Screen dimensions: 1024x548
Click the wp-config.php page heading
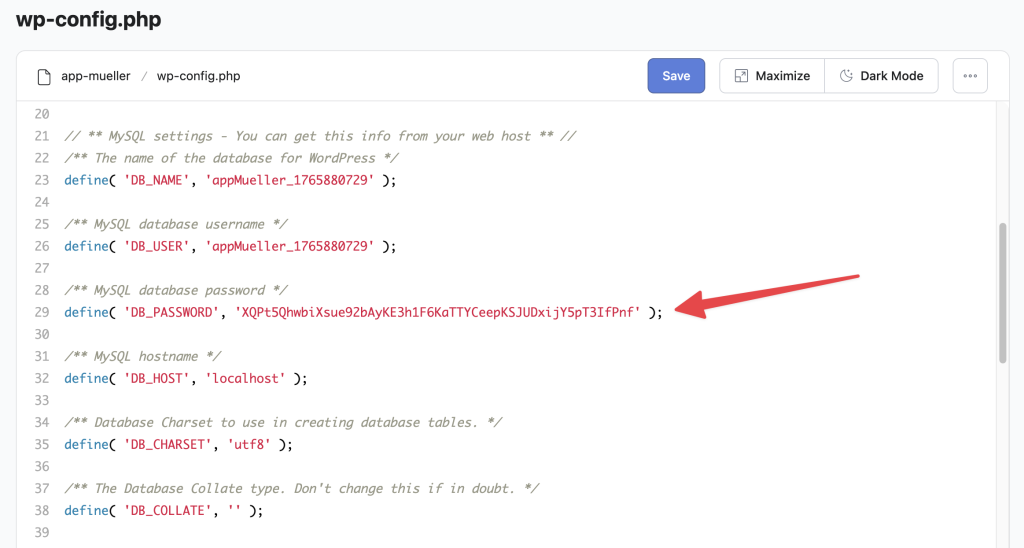88,20
